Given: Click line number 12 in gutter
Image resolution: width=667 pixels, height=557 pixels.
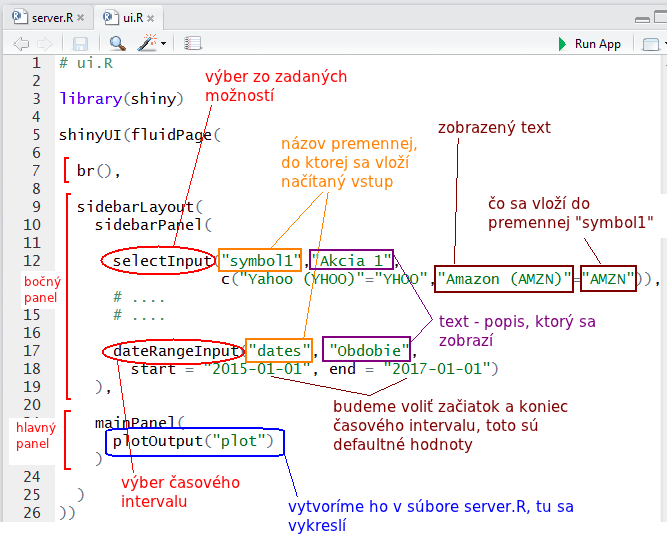Looking at the screenshot, I should tap(32, 261).
